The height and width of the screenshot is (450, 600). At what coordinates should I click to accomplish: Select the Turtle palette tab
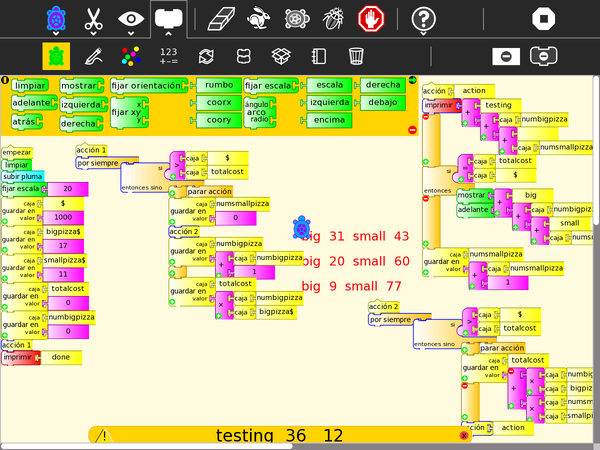pos(57,56)
